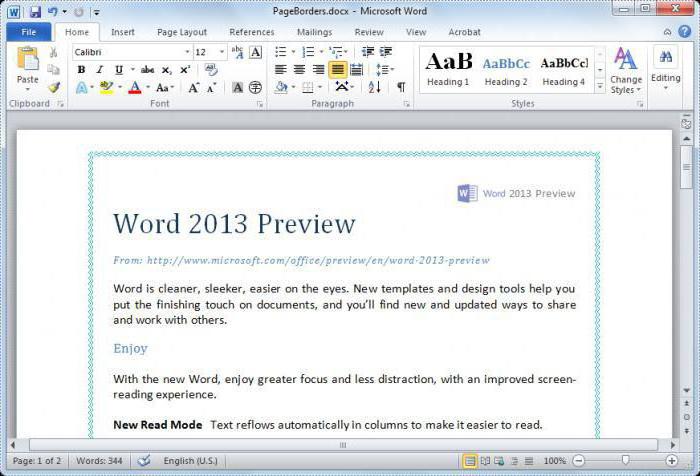The image size is (700, 476).
Task: Copy selection using the Copy icon
Action: [54, 70]
